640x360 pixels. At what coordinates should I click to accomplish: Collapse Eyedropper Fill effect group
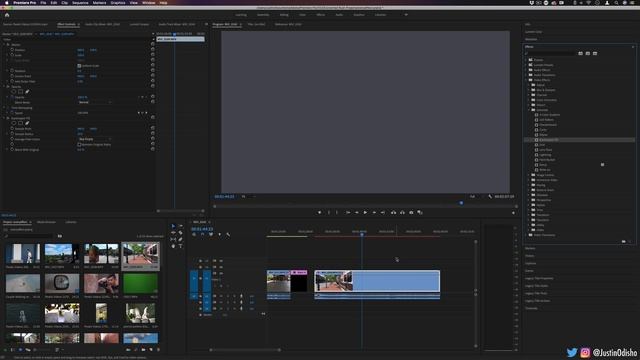[4, 118]
